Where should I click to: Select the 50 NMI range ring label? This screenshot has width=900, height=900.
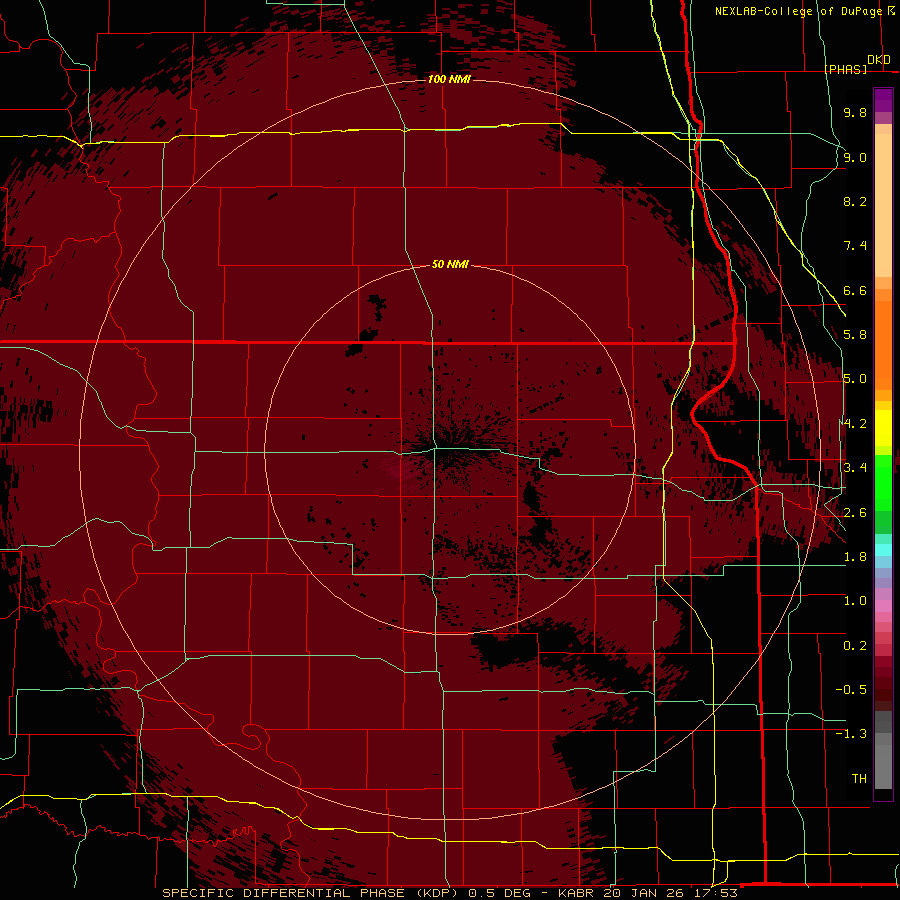tap(450, 264)
